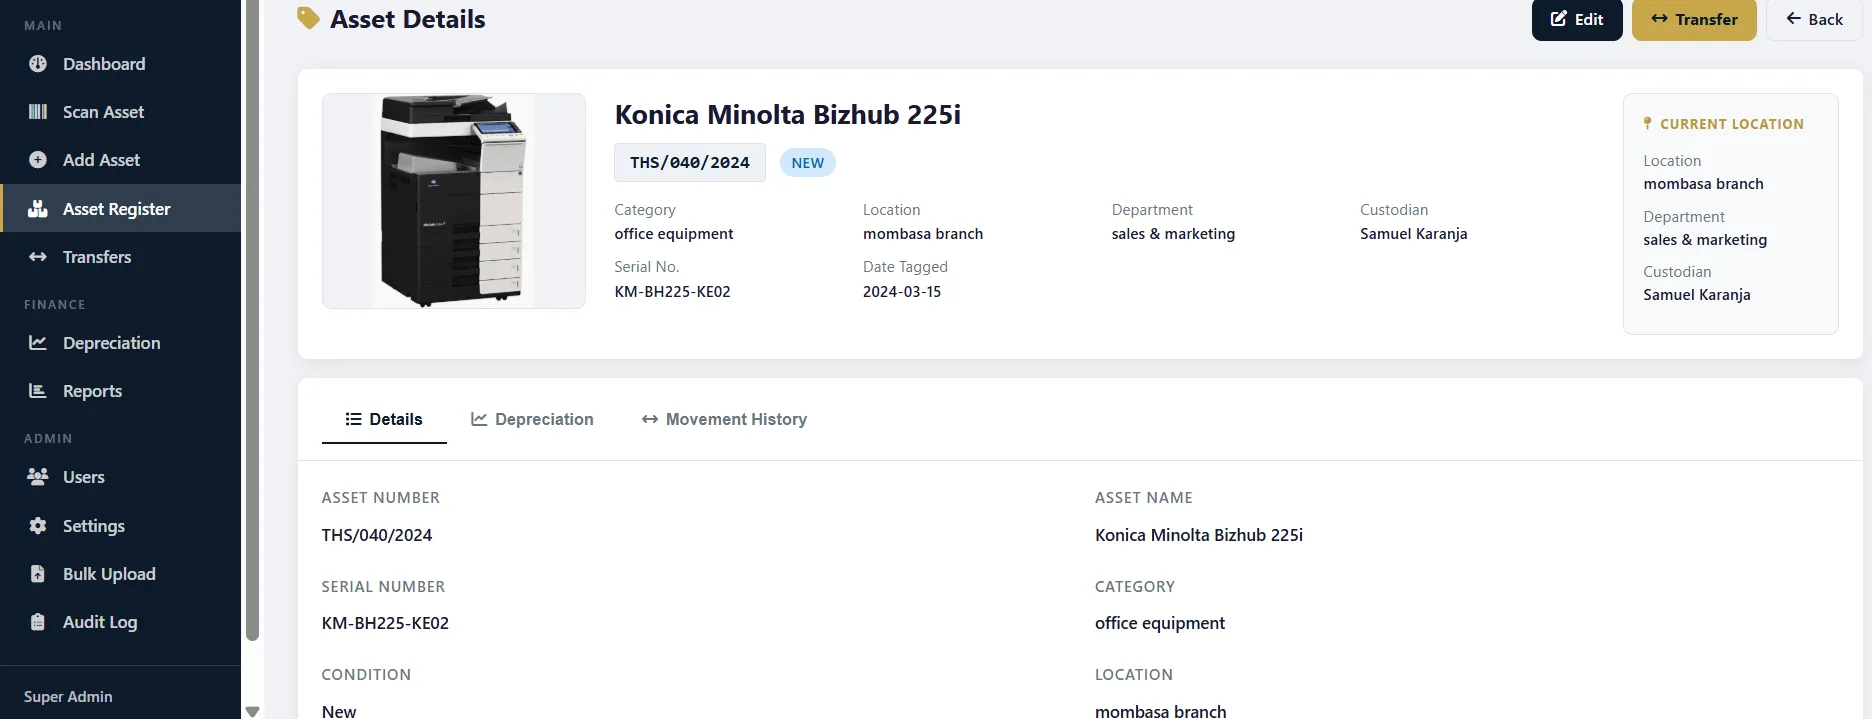The height and width of the screenshot is (719, 1872).
Task: Click the KM-BH225-KE02 value under Serial Number
Action: [385, 623]
